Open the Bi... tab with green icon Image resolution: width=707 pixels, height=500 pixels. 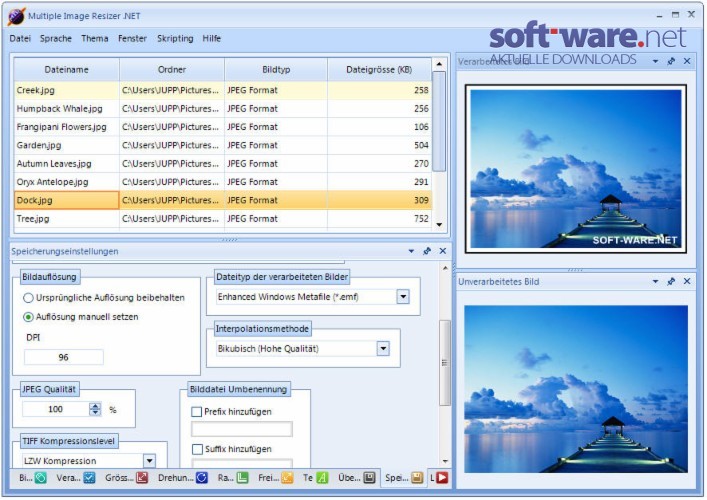pyautogui.click(x=33, y=477)
